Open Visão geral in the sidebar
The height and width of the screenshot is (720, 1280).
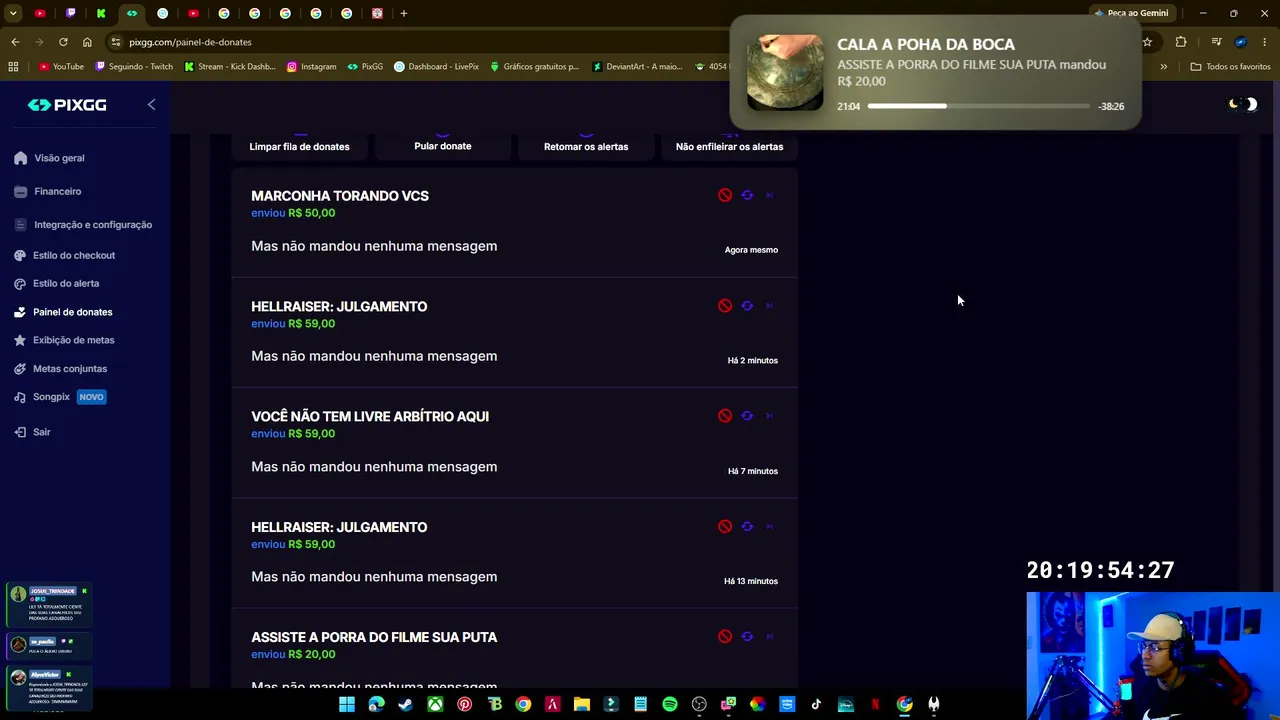(50, 158)
